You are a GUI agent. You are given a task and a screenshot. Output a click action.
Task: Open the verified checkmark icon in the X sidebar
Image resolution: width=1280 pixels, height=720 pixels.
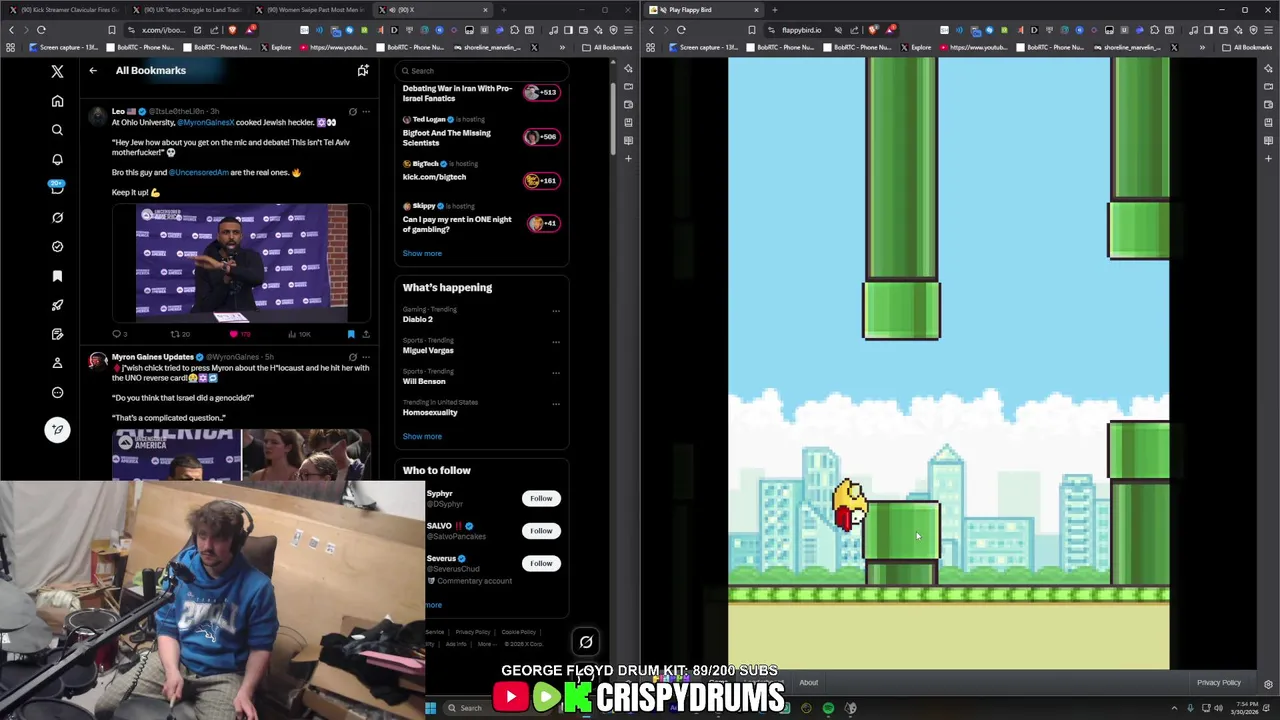(57, 246)
